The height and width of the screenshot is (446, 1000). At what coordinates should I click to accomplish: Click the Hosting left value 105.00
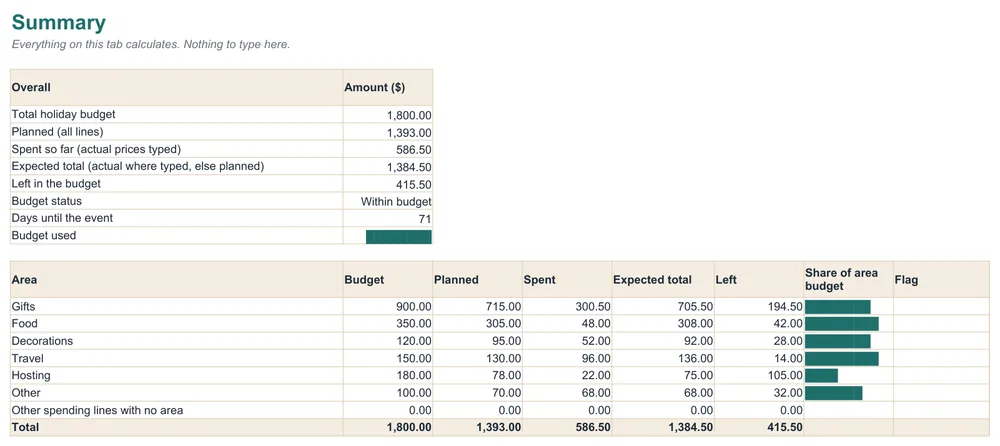click(785, 376)
